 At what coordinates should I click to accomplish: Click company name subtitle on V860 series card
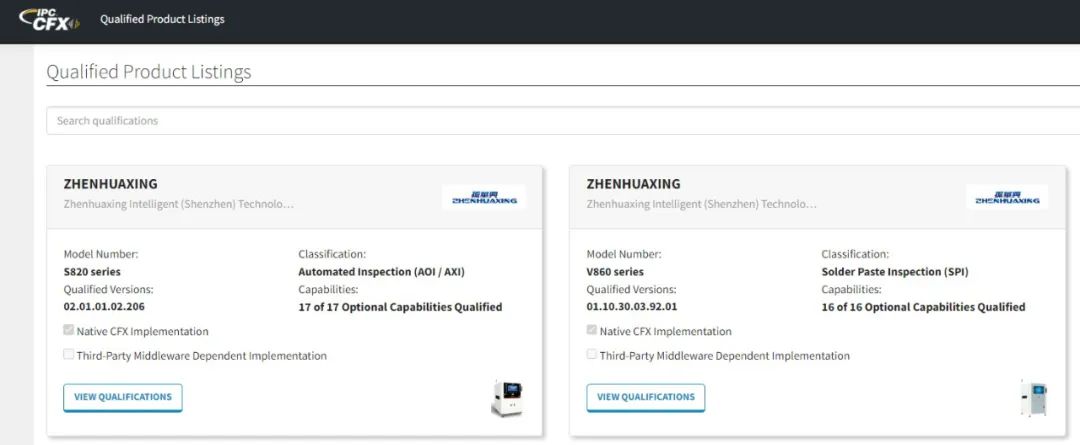click(702, 205)
